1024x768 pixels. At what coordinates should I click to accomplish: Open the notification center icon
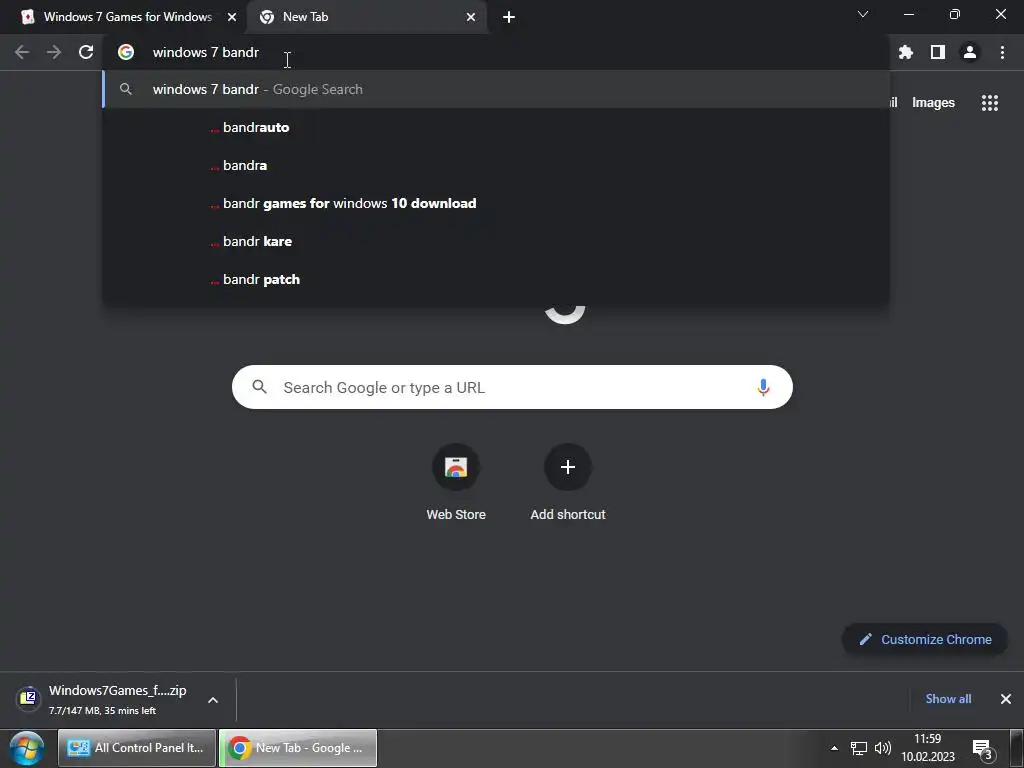tap(984, 750)
